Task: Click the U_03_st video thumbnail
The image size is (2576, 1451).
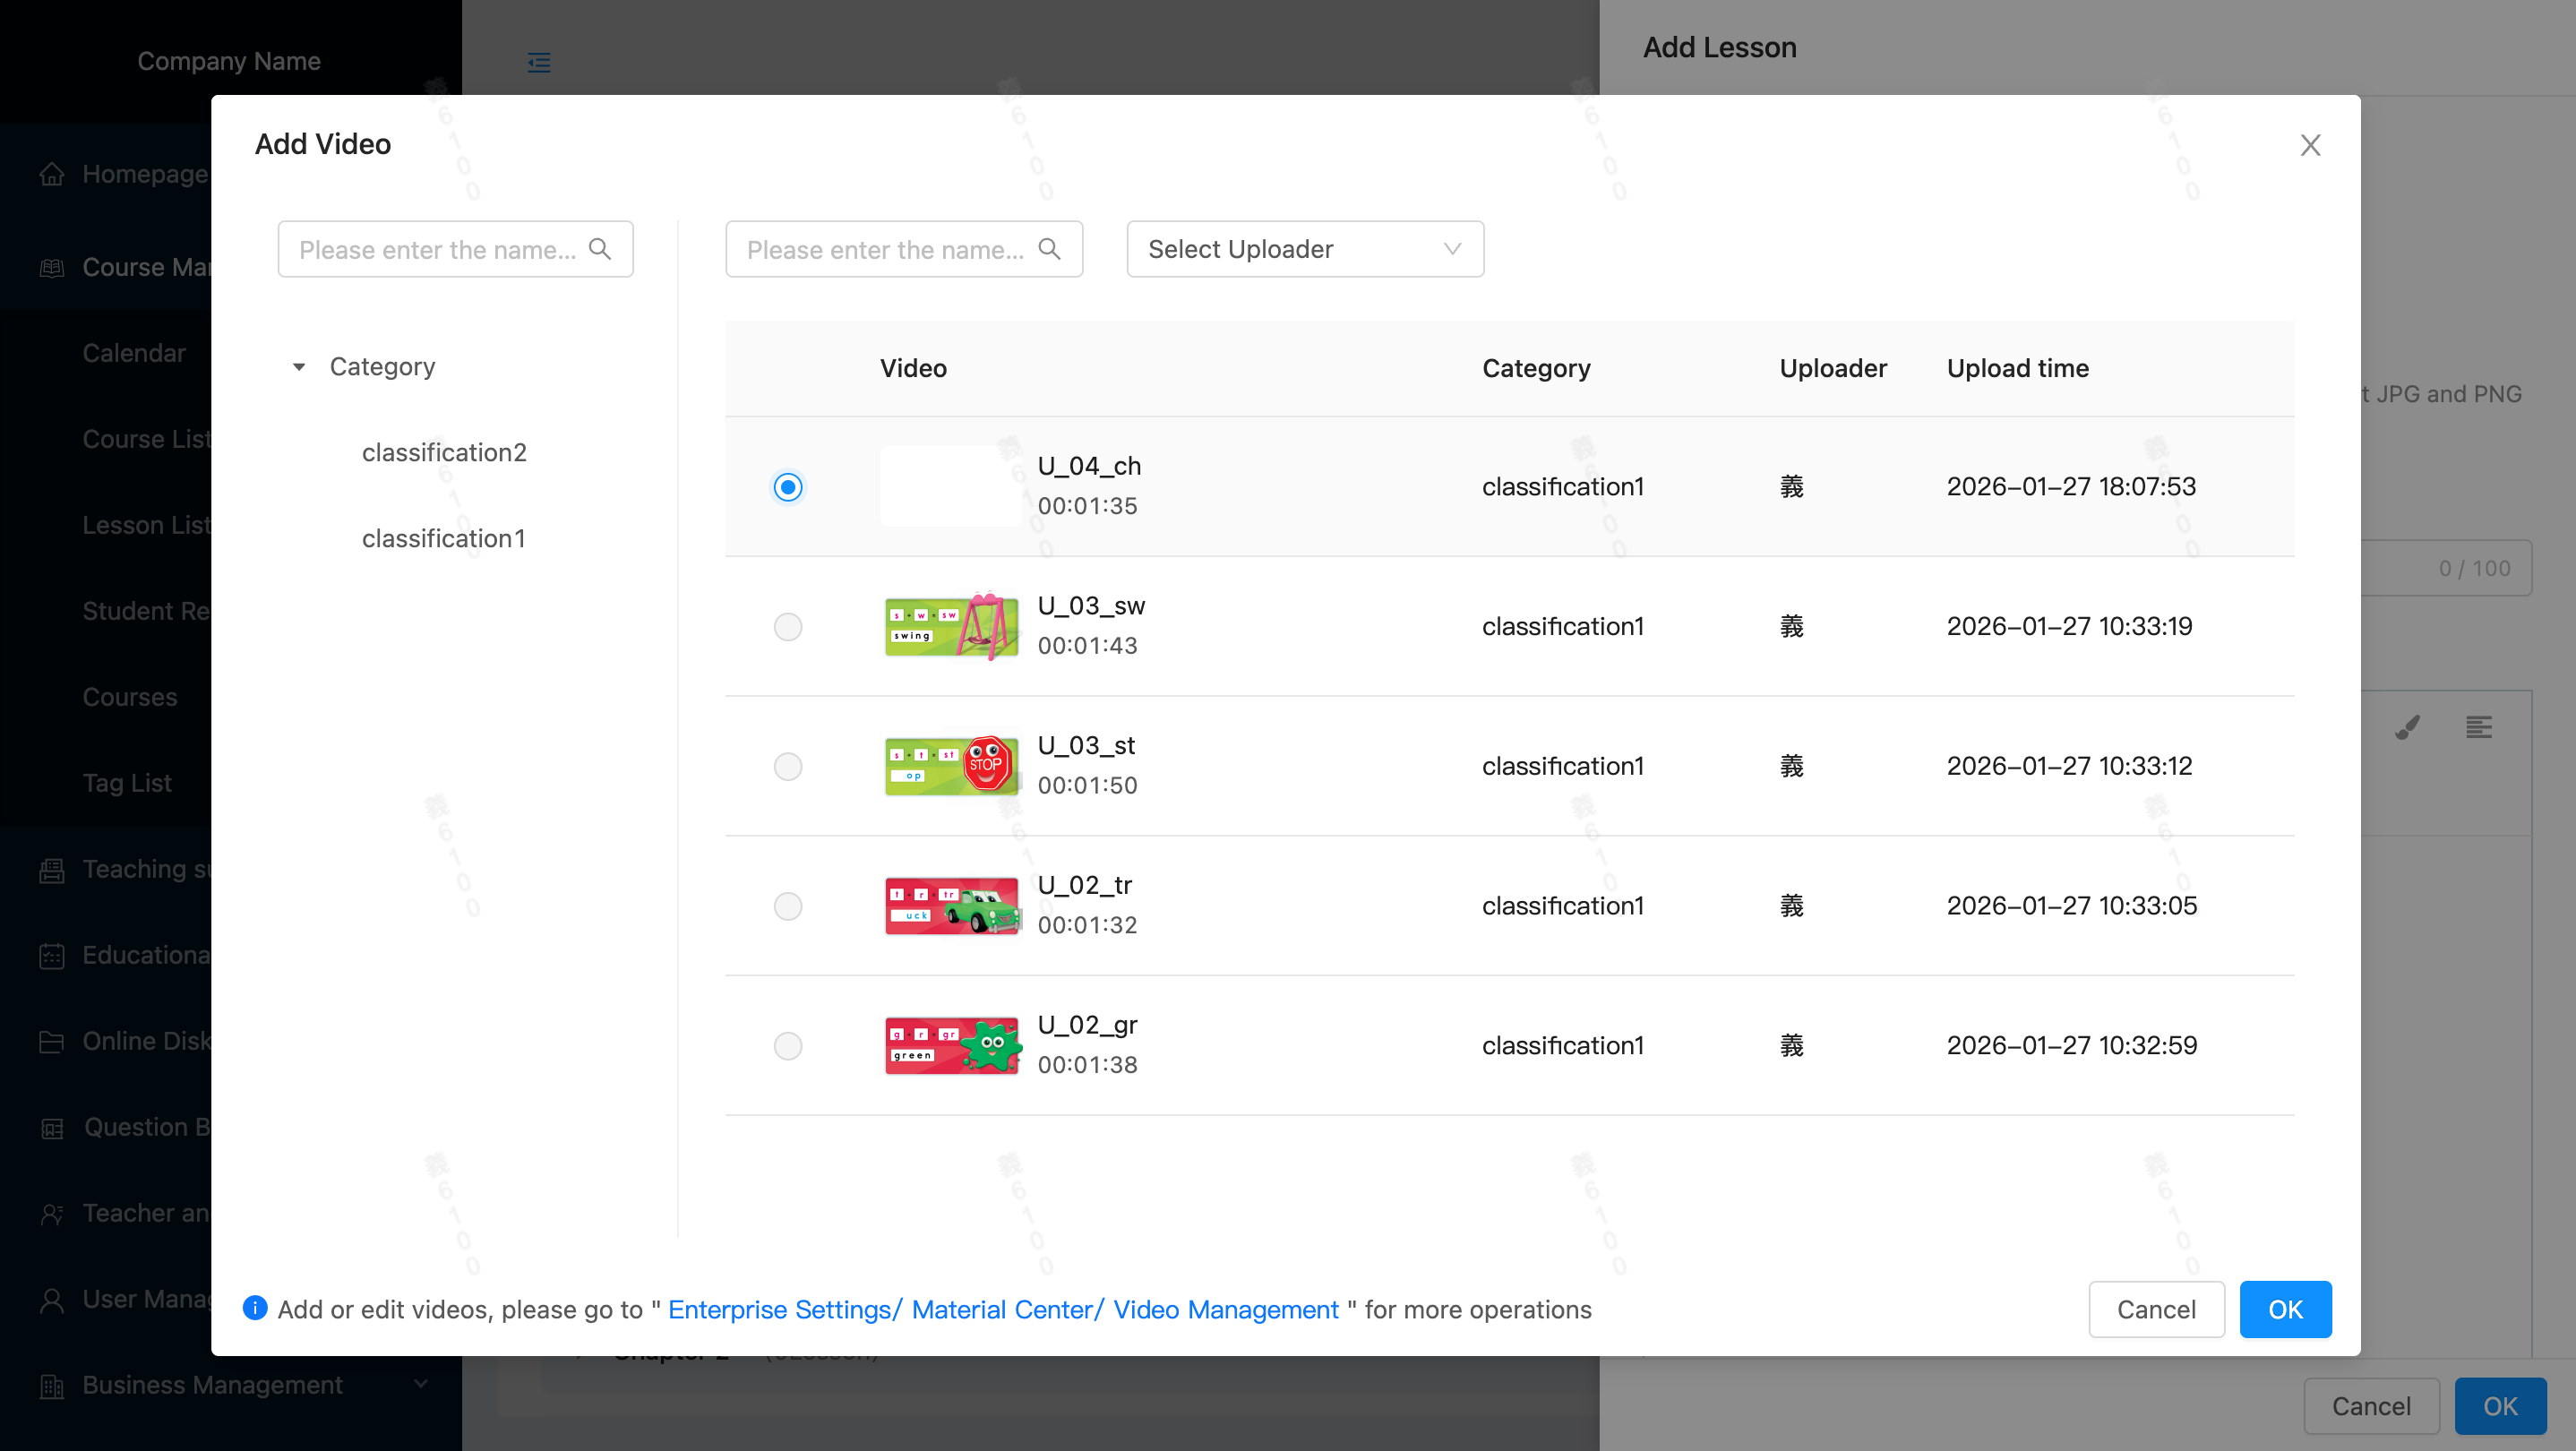Action: 951,766
